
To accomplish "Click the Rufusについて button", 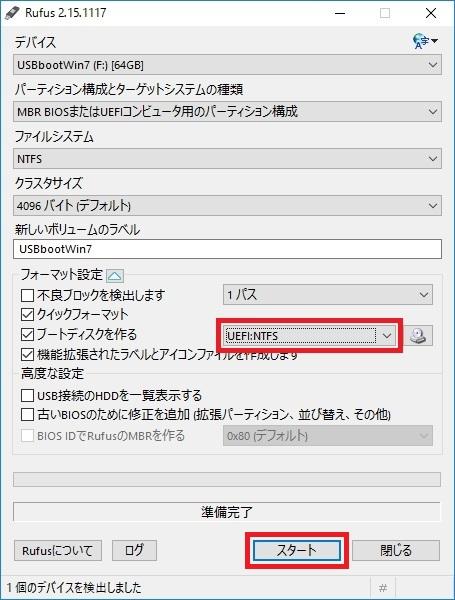I will tap(58, 550).
